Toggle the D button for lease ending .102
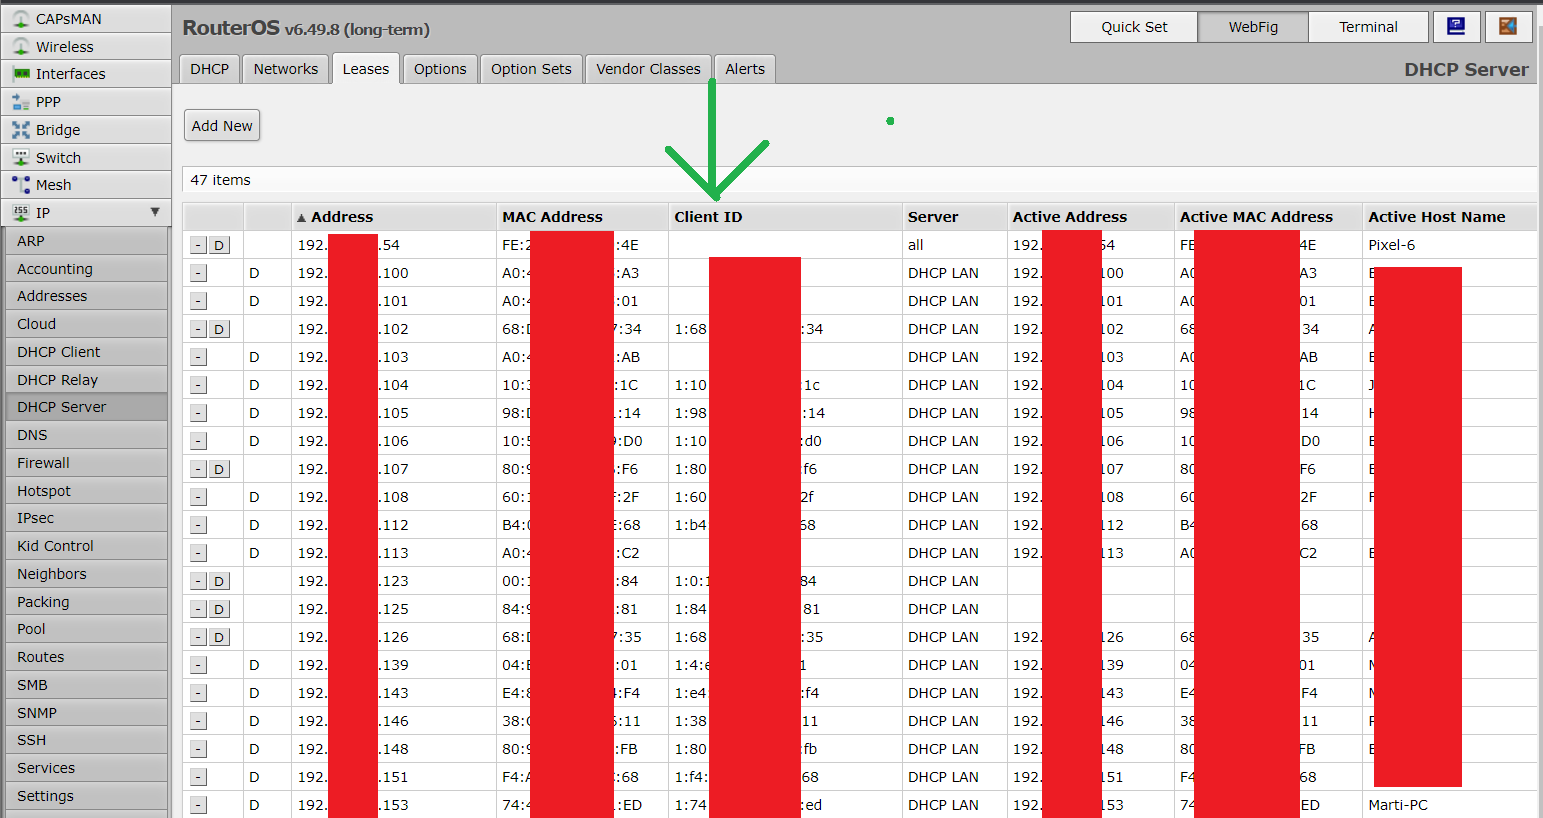 [219, 329]
